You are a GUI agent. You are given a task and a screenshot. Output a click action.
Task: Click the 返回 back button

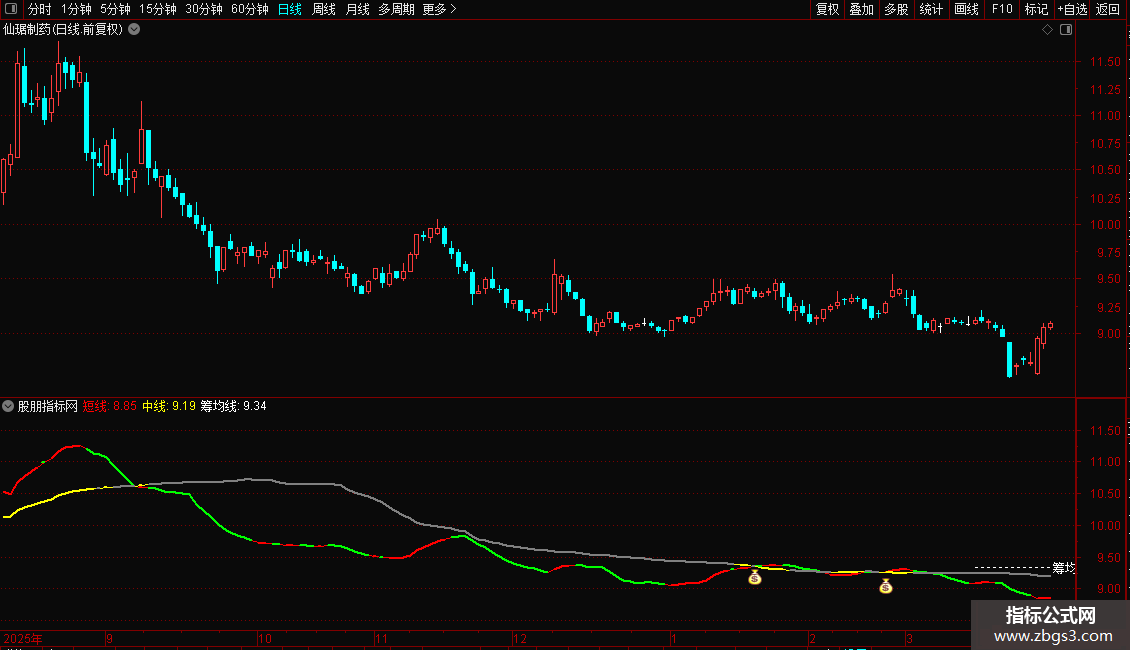coord(1108,9)
